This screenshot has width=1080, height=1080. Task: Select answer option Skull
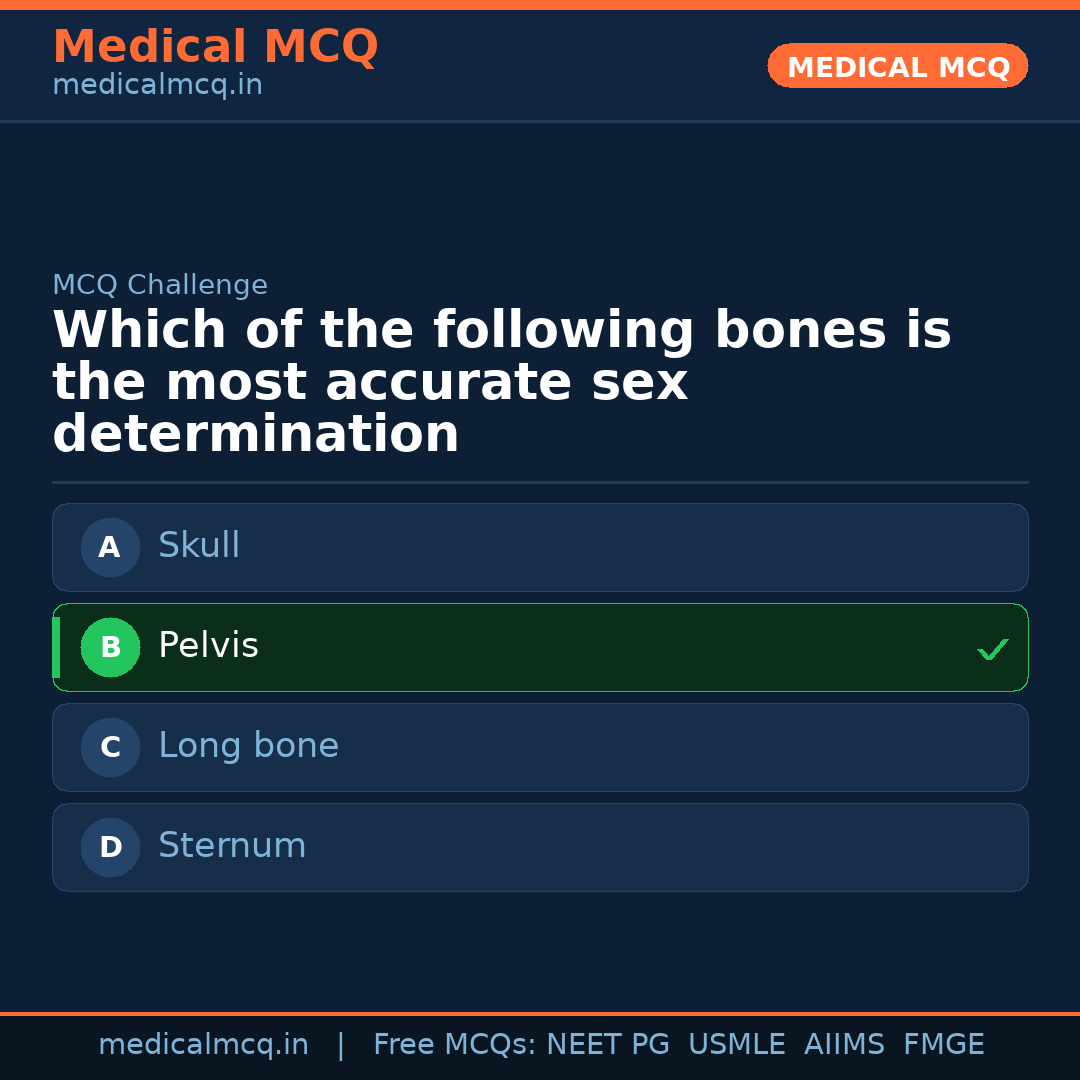(x=540, y=547)
